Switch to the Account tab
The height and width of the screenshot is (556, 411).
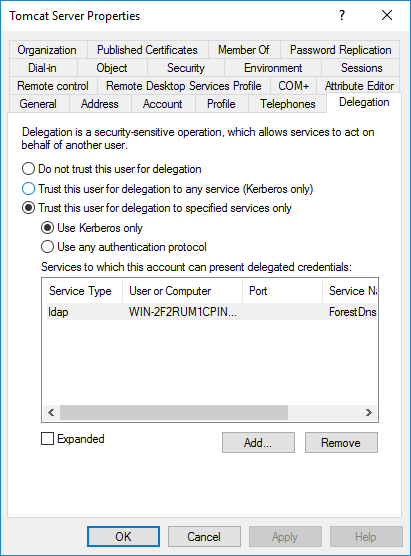[162, 104]
